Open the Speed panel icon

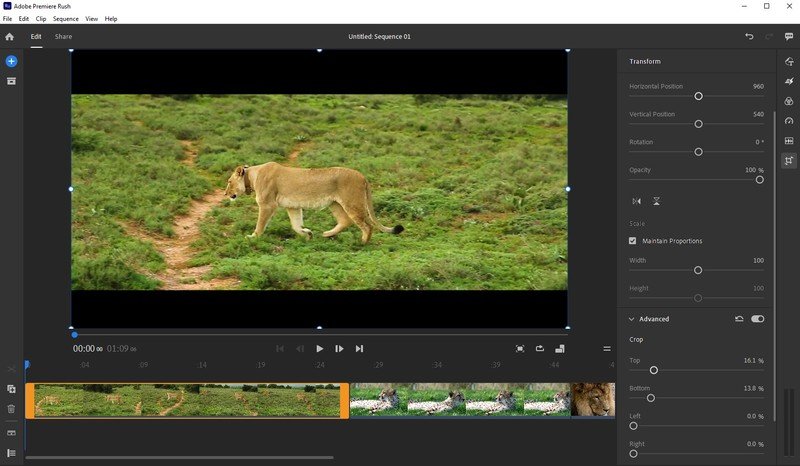tap(789, 121)
